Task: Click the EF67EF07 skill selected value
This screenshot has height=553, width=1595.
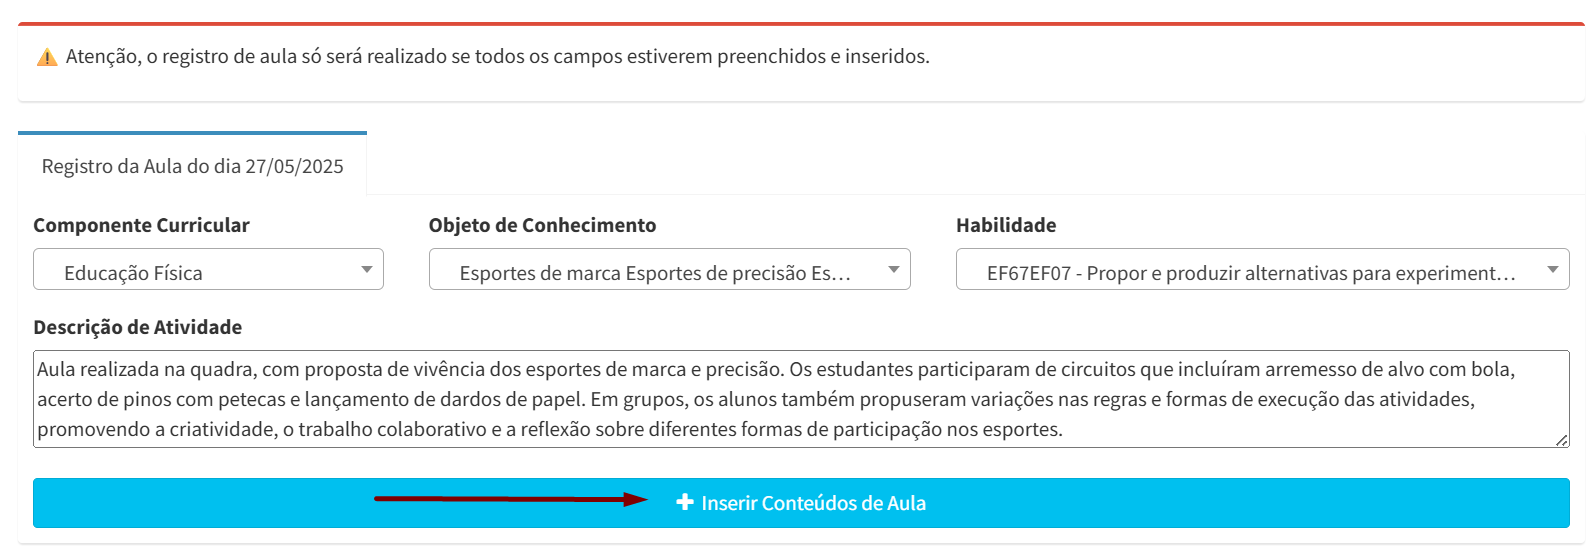Action: [1251, 273]
